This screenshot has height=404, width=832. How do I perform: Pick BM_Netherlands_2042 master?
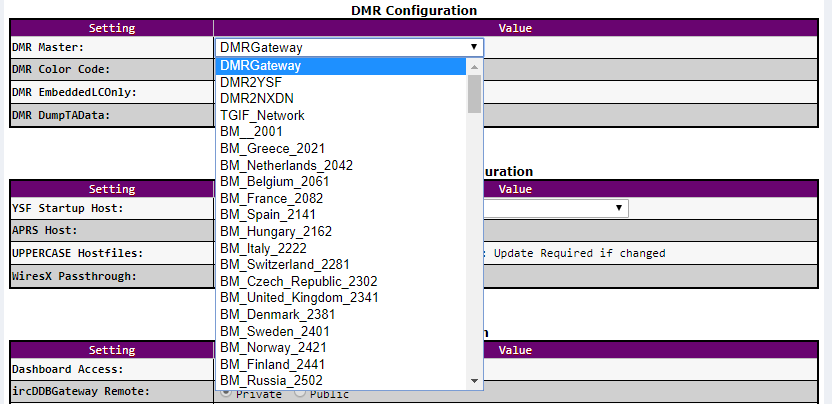coord(342,165)
